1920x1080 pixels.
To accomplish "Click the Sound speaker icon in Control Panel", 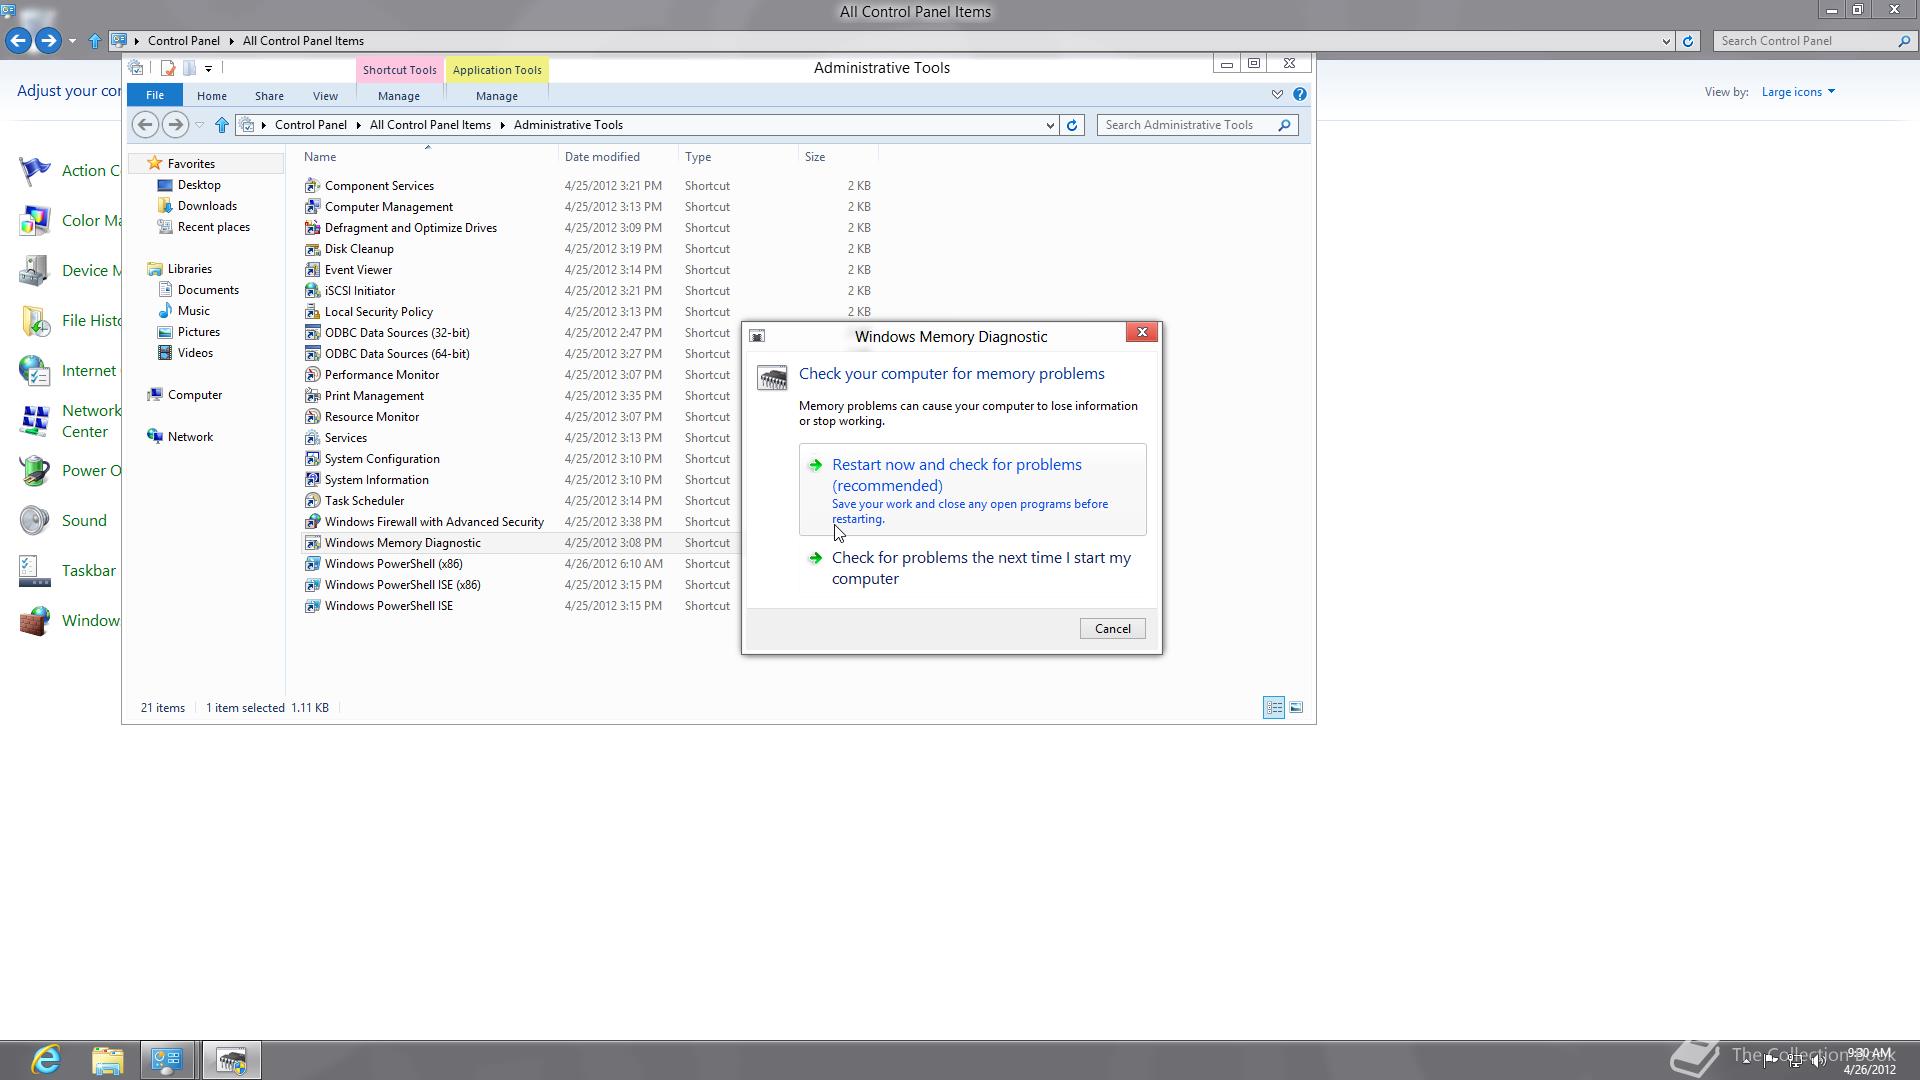I will coord(34,521).
